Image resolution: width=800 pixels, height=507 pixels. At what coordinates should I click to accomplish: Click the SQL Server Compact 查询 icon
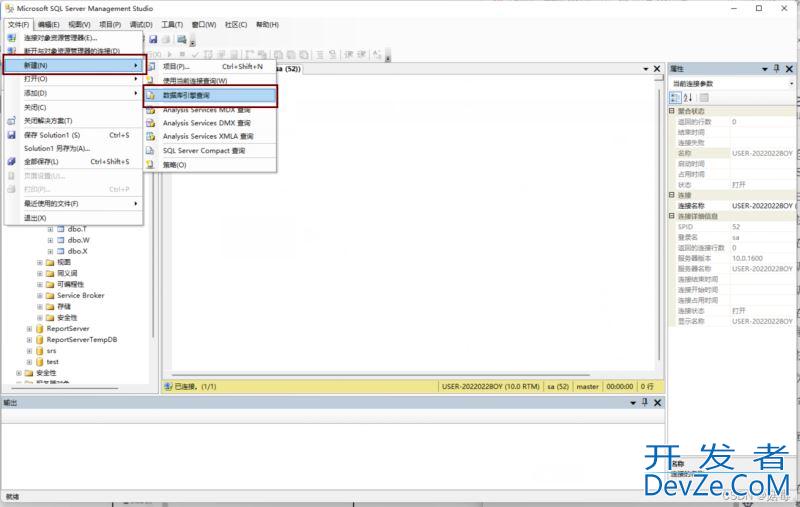point(150,150)
